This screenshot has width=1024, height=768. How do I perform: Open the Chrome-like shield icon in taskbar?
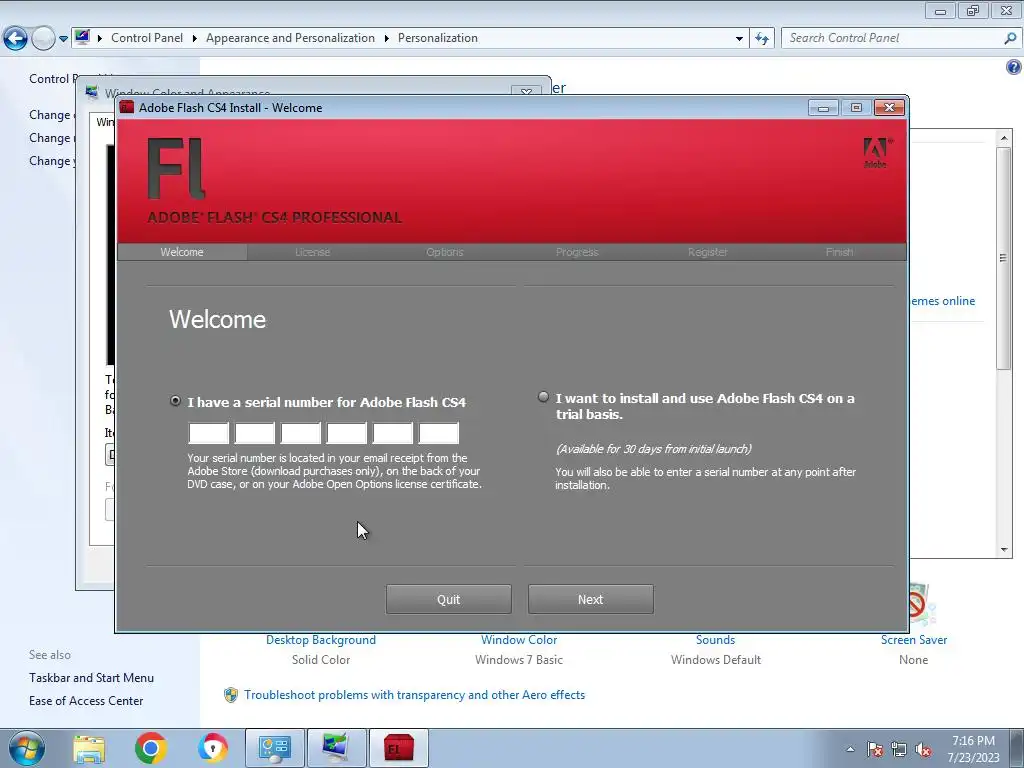[213, 748]
